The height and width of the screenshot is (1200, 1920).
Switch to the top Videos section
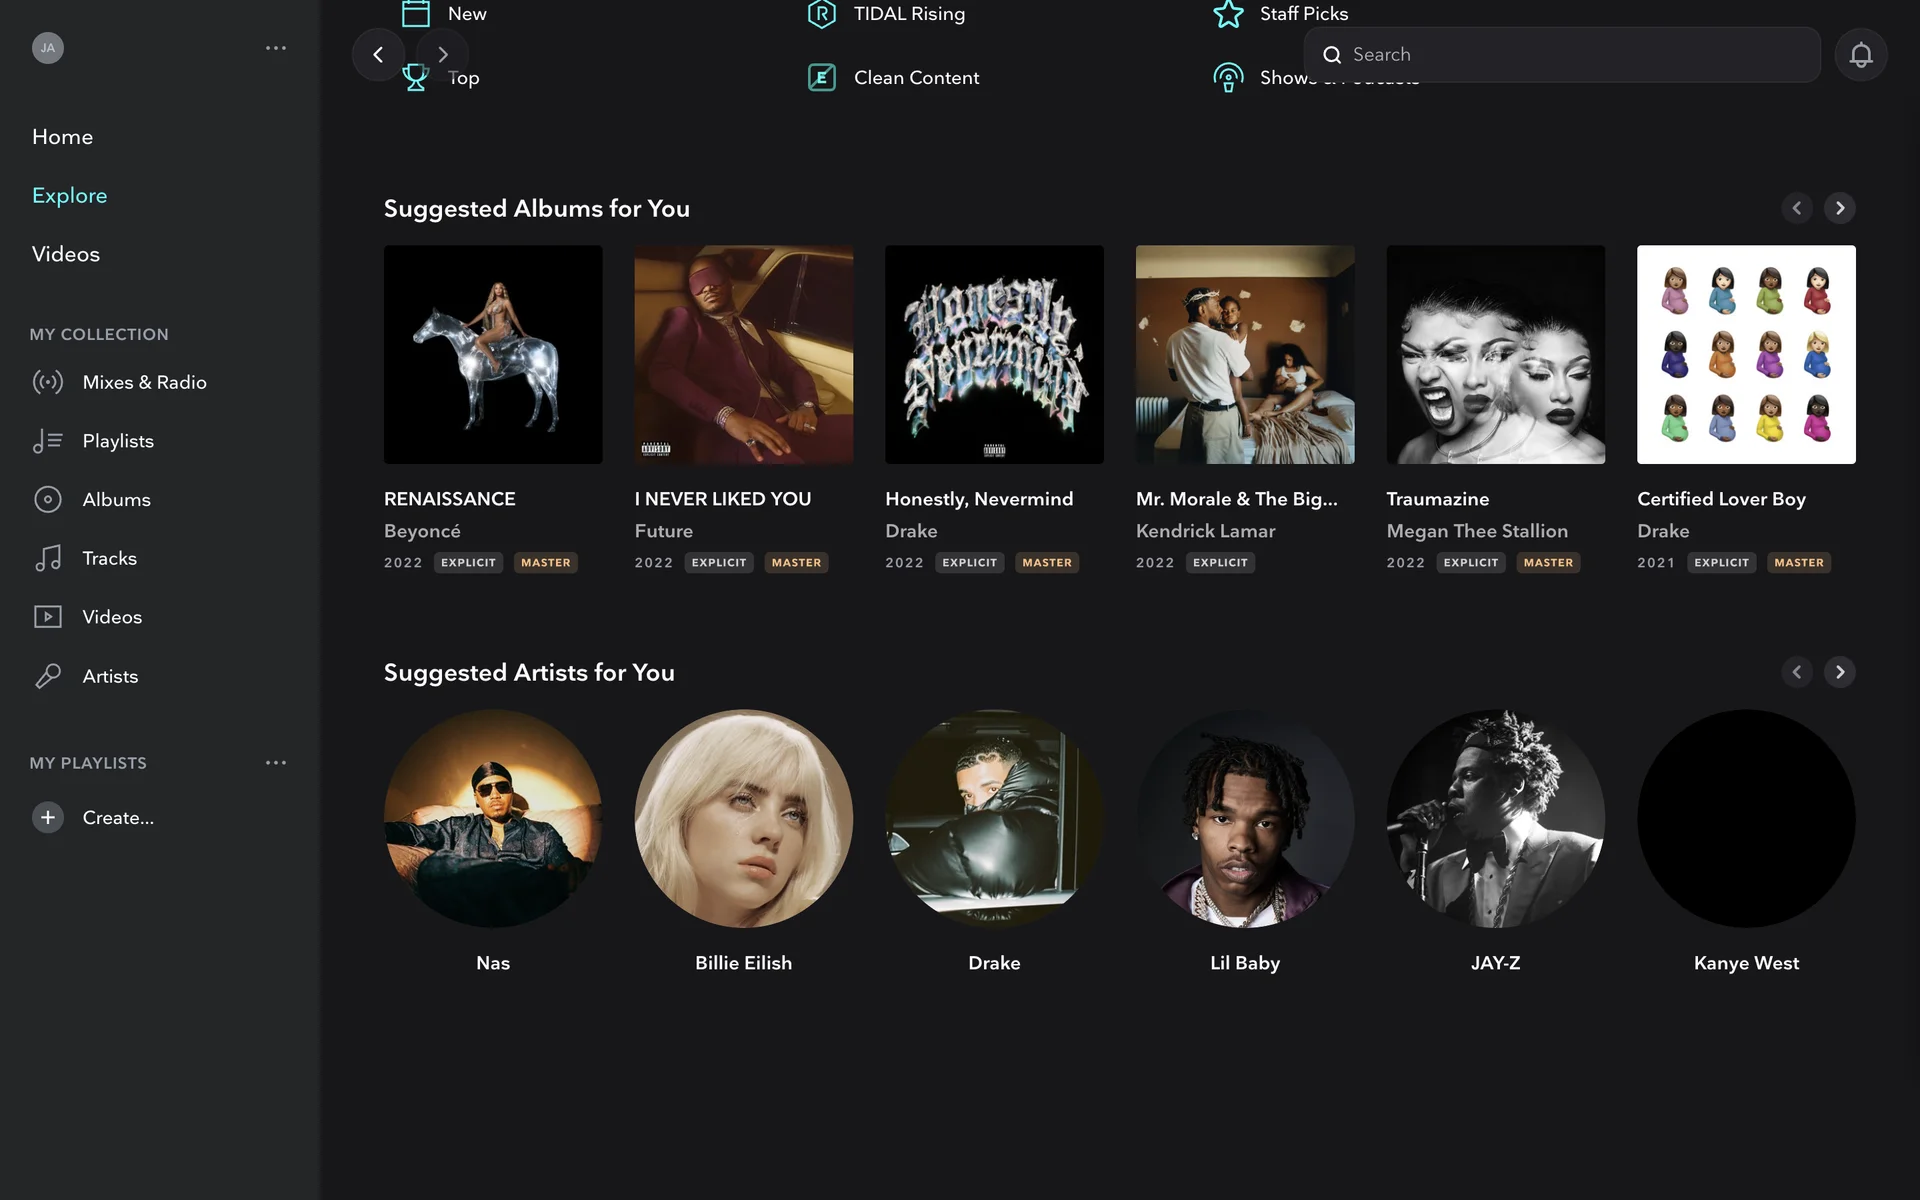pos(66,254)
